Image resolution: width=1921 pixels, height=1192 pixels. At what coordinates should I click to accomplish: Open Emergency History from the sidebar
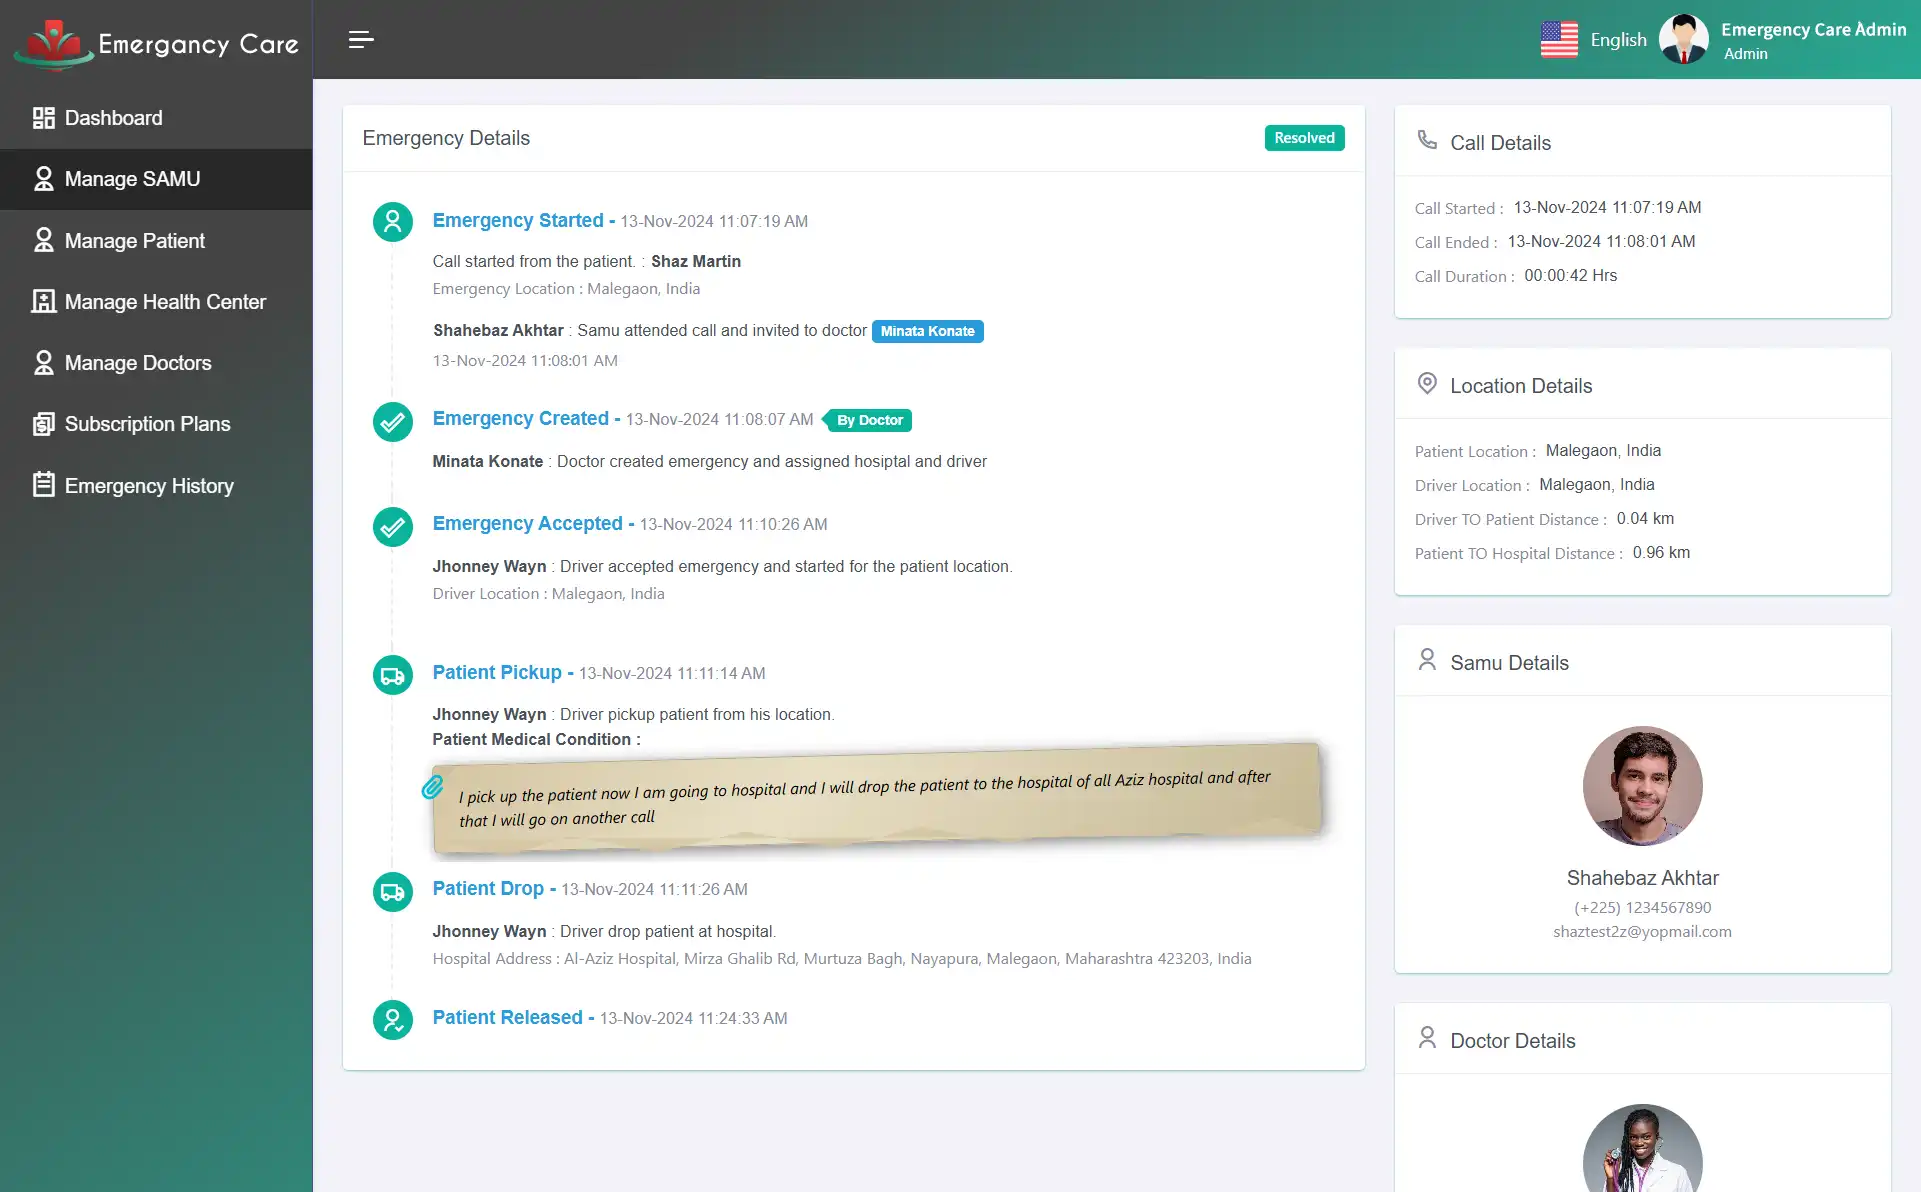point(147,485)
